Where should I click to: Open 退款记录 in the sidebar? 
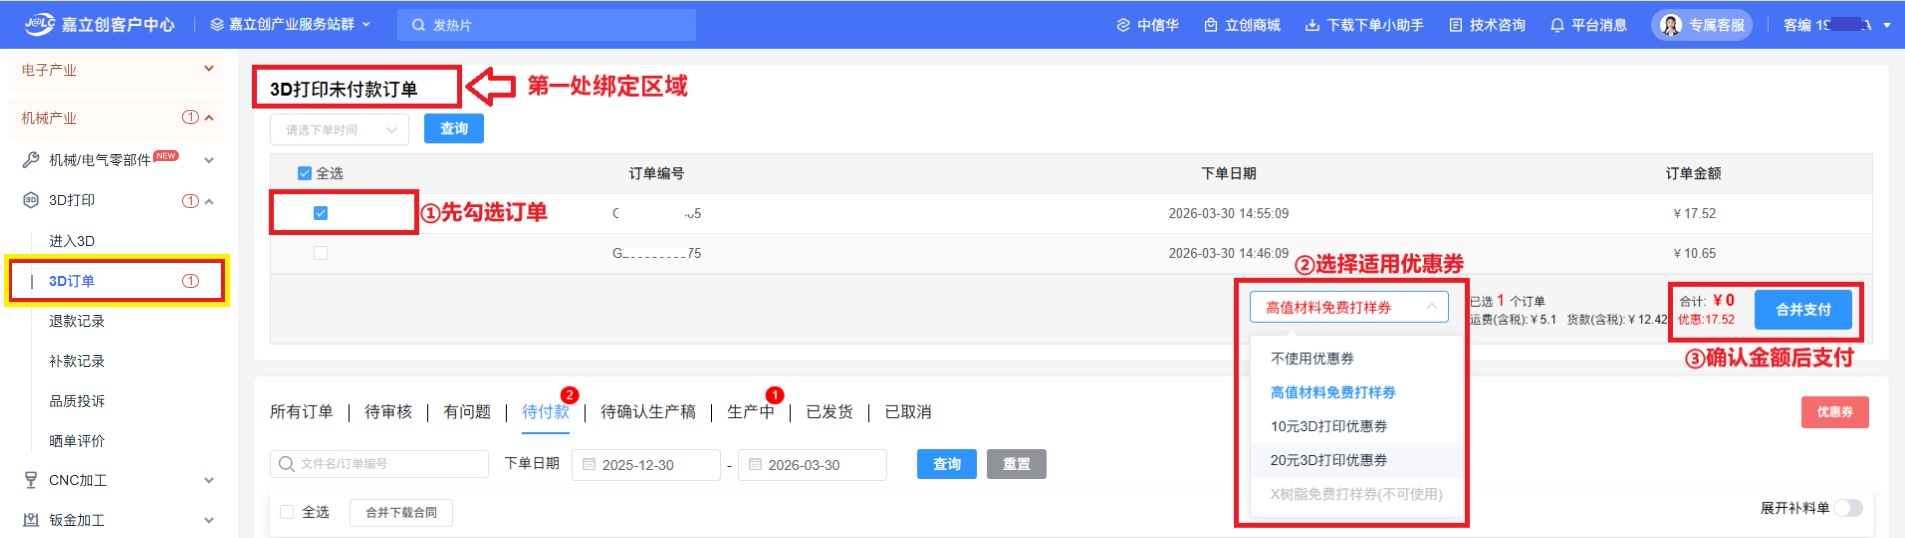pyautogui.click(x=77, y=321)
